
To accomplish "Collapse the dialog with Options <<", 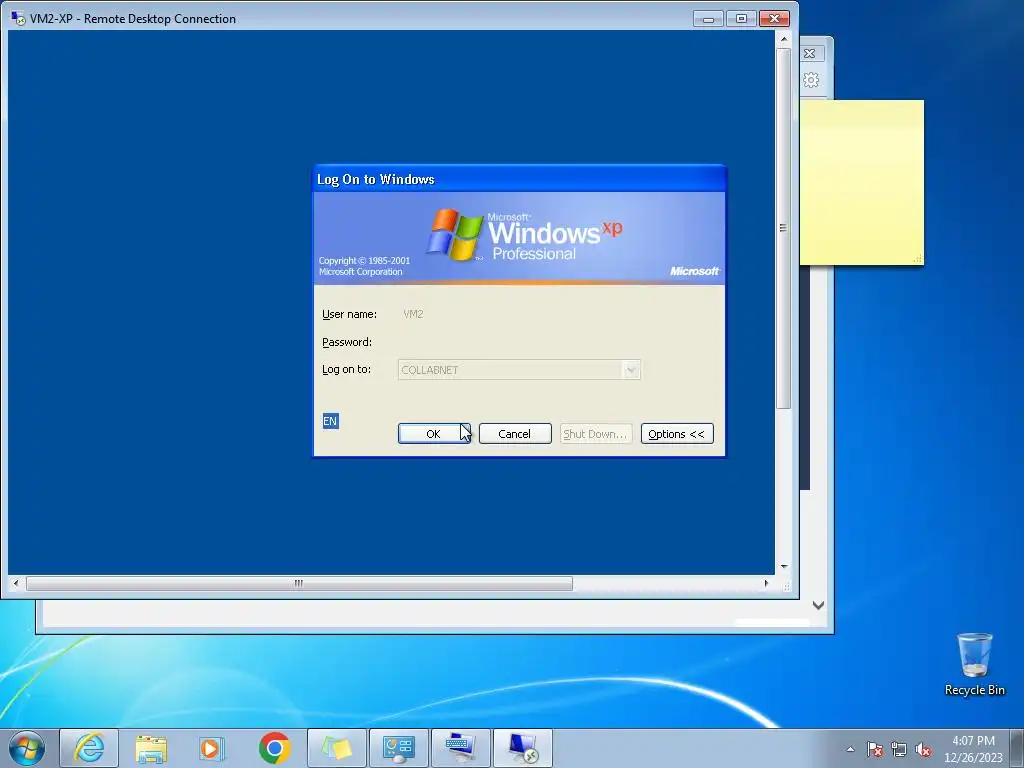I will click(x=677, y=434).
